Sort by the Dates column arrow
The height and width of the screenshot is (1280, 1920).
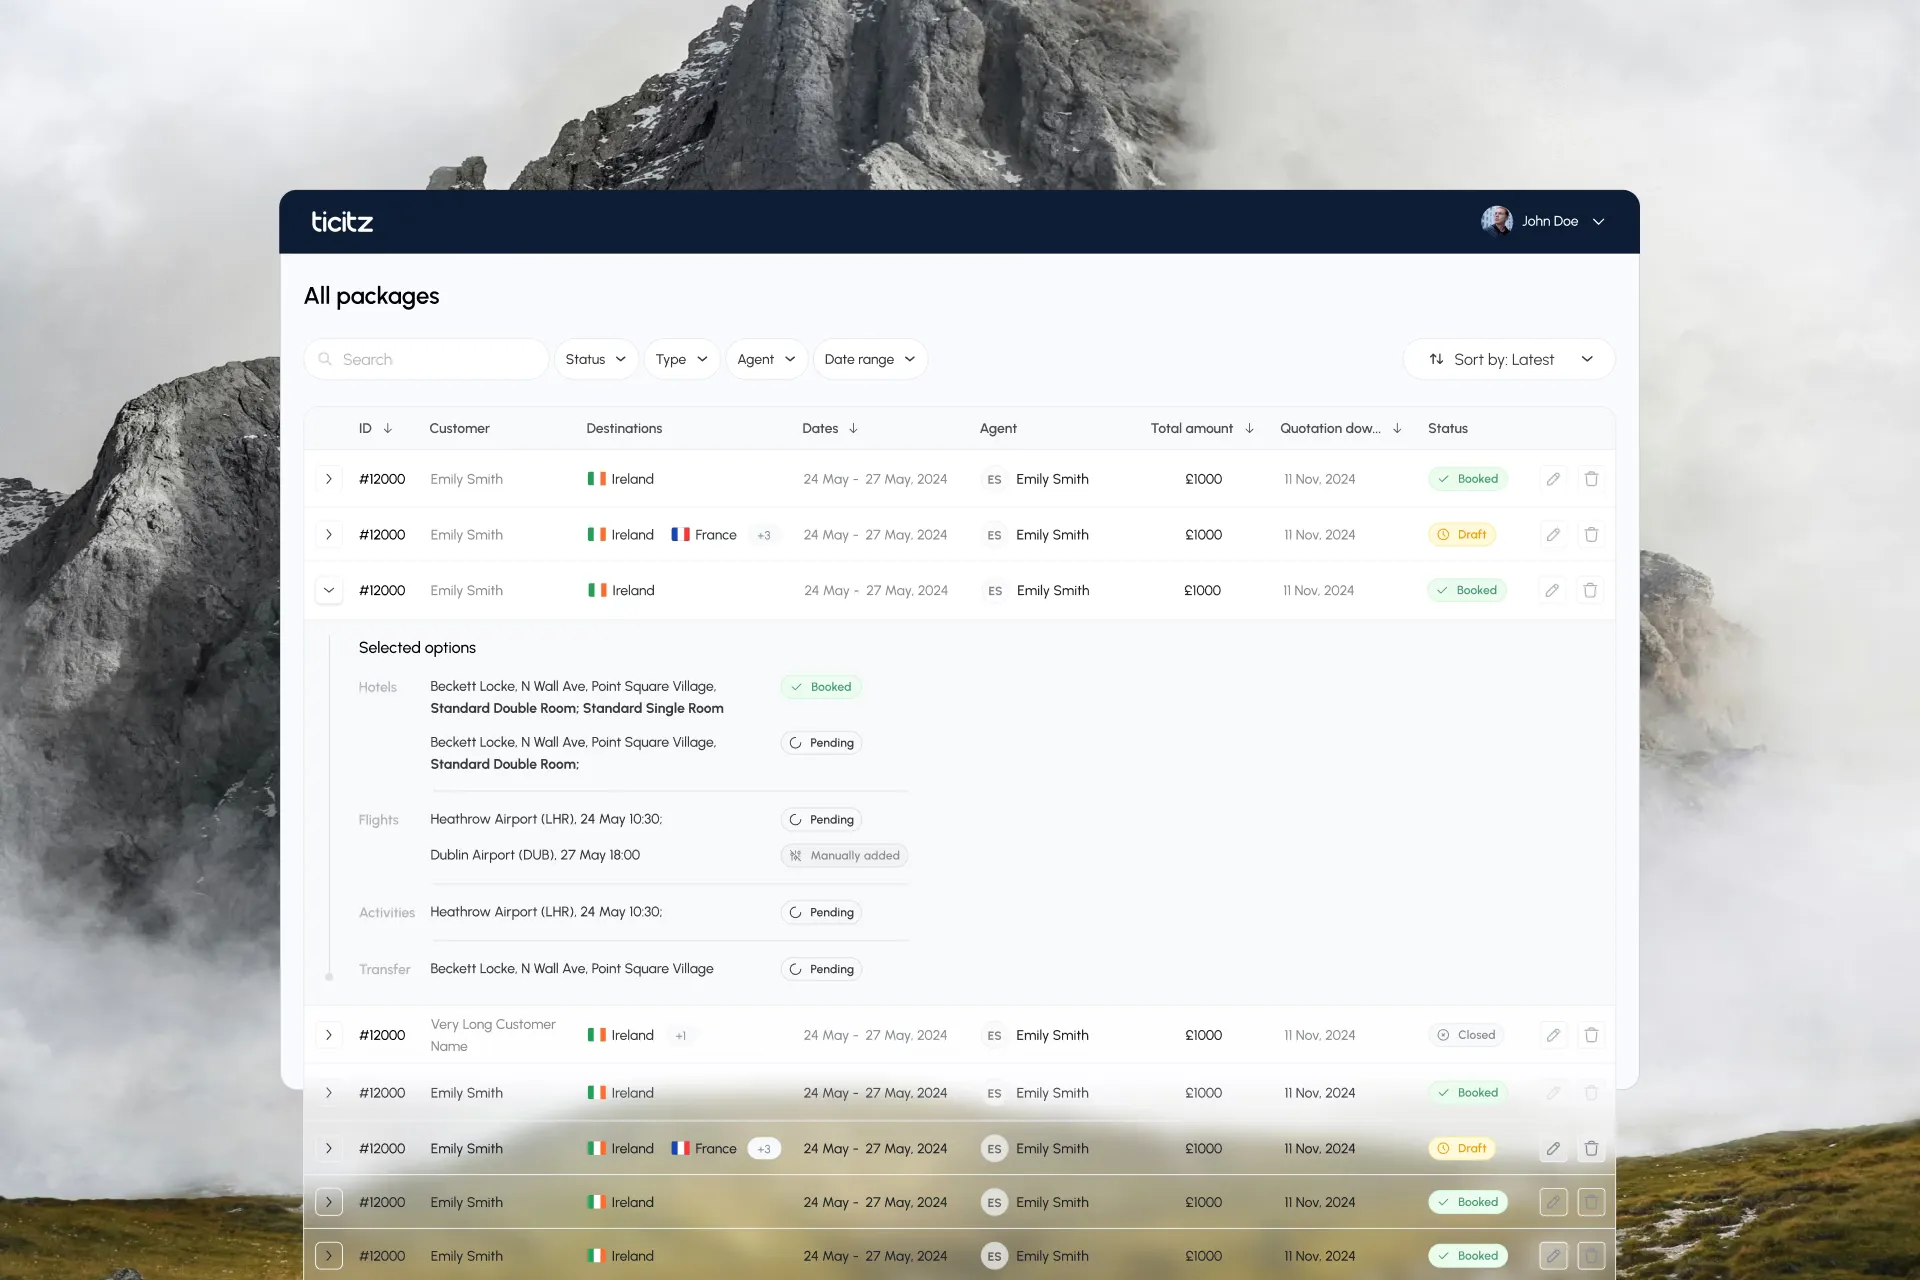point(853,428)
